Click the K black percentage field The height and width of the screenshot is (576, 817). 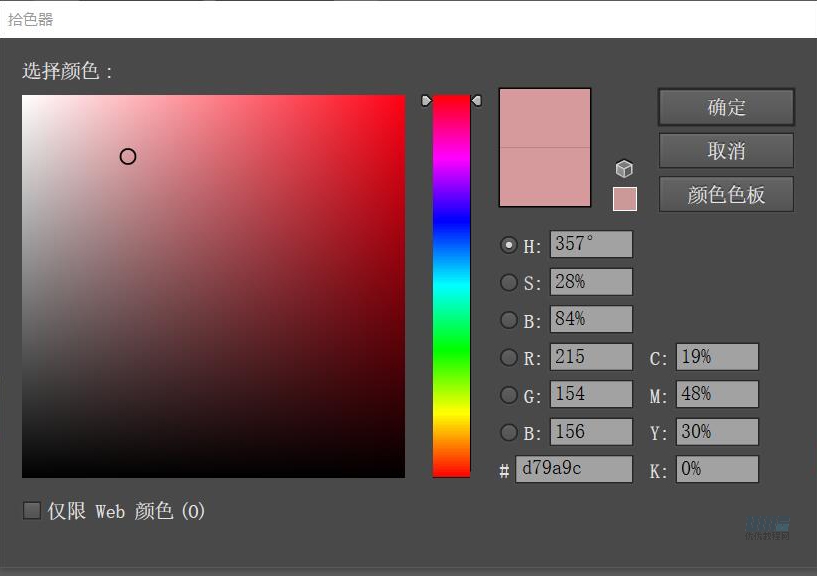pos(717,469)
